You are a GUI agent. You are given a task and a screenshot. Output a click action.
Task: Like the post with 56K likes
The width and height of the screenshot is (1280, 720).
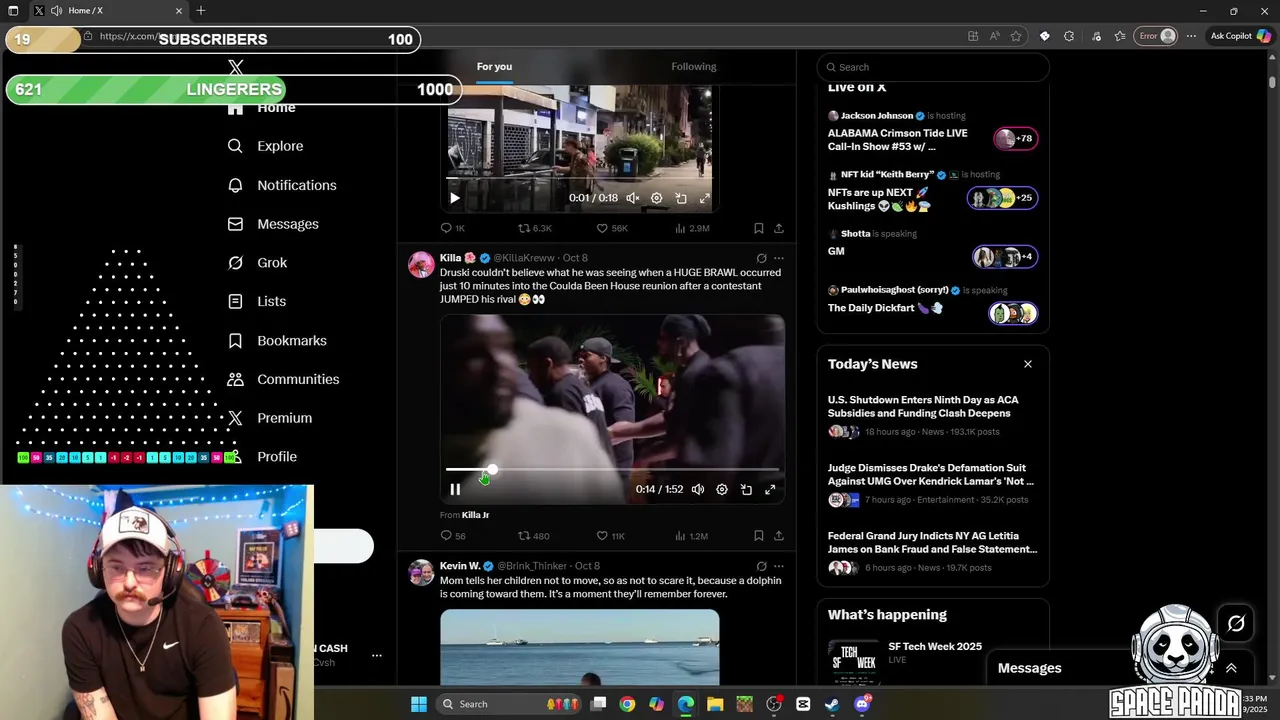[x=612, y=228]
